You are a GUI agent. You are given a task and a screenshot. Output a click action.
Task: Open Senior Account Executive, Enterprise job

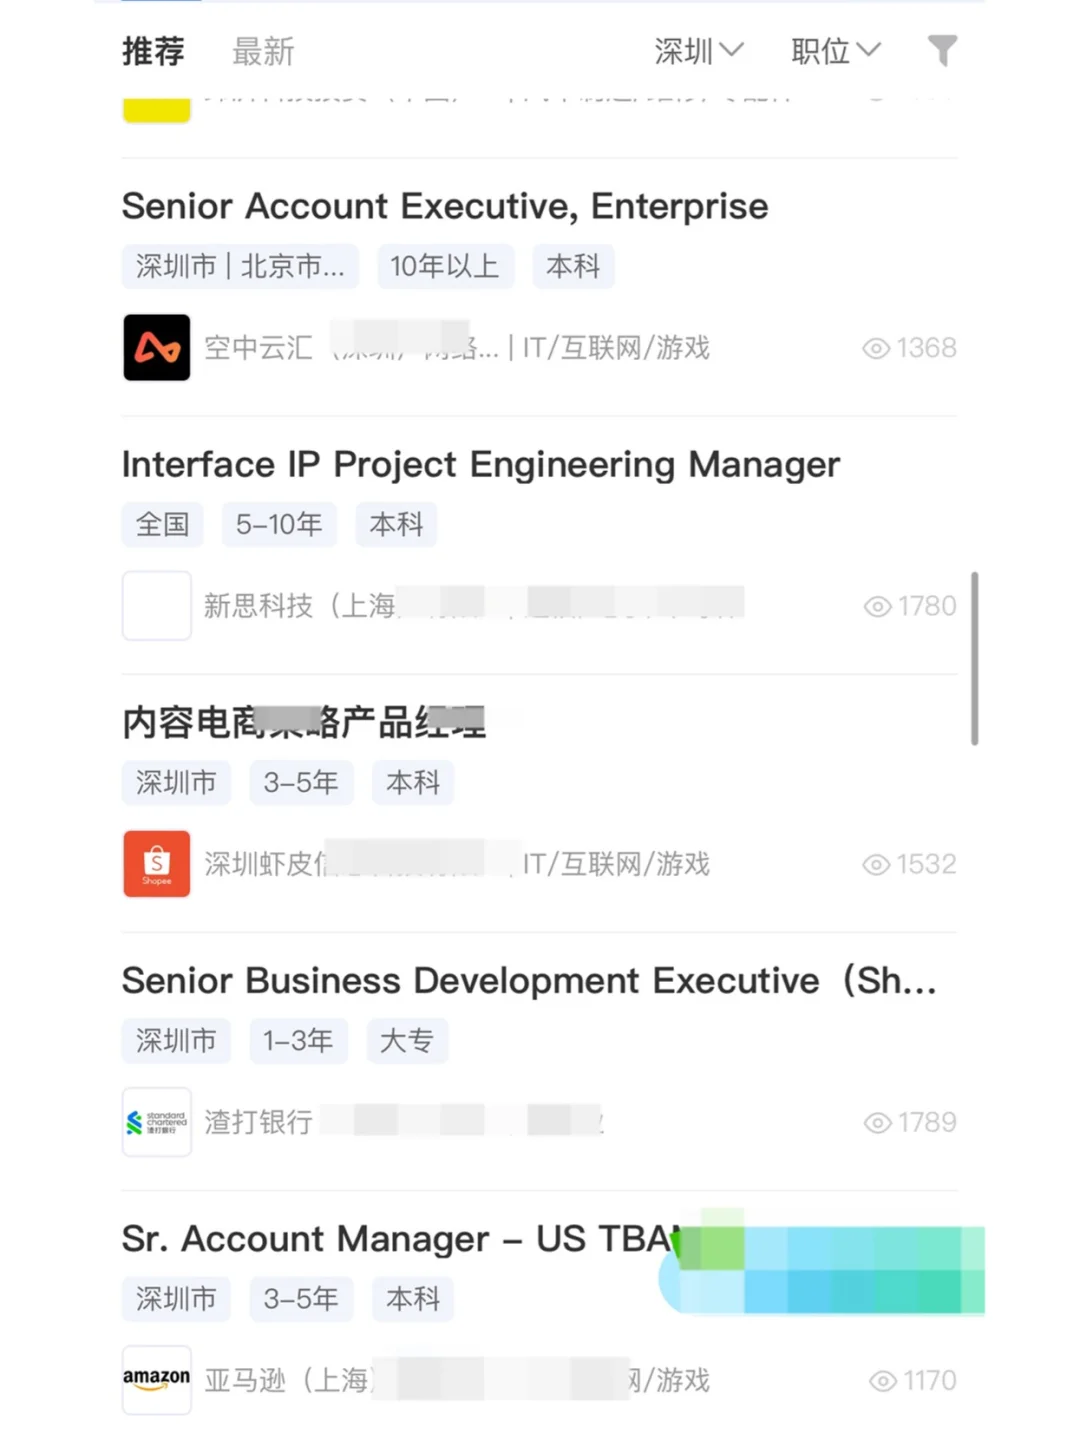(445, 206)
